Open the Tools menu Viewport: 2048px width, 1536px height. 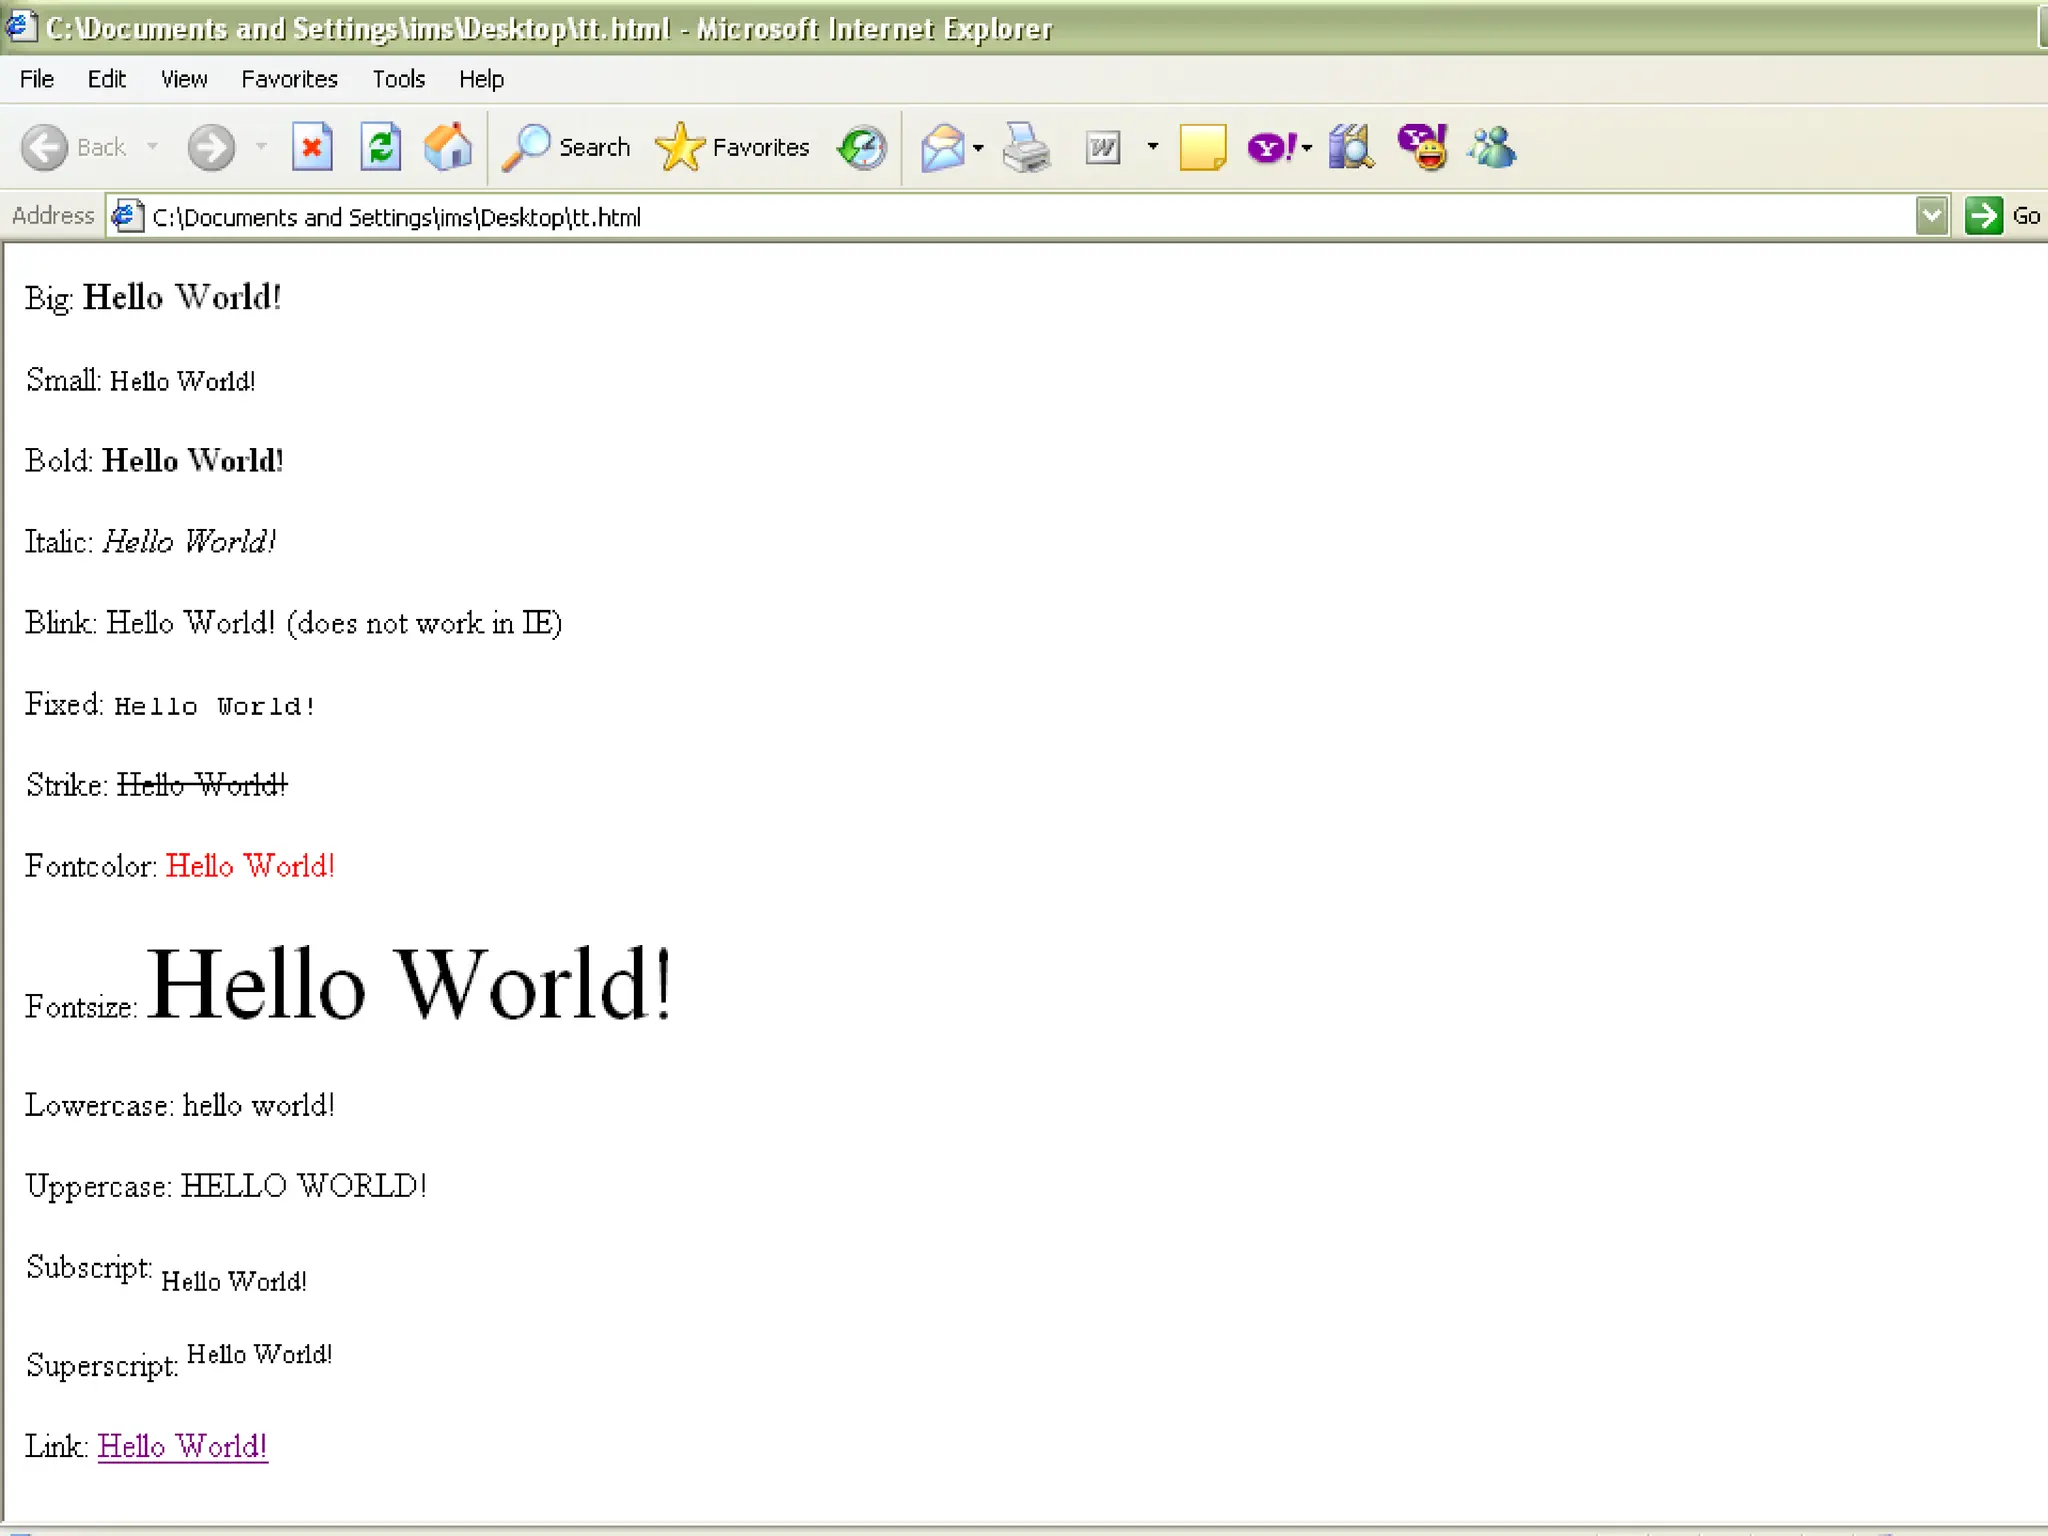point(398,79)
